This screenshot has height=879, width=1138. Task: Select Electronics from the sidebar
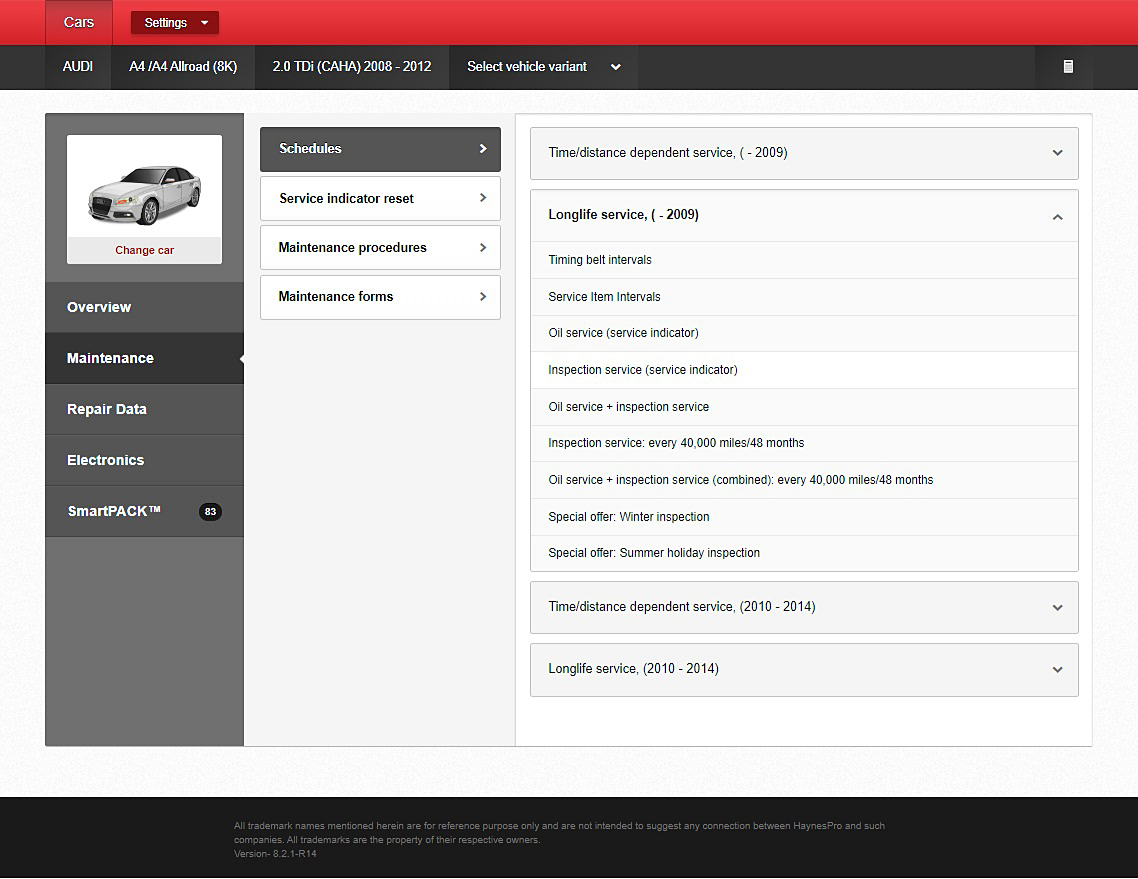106,460
